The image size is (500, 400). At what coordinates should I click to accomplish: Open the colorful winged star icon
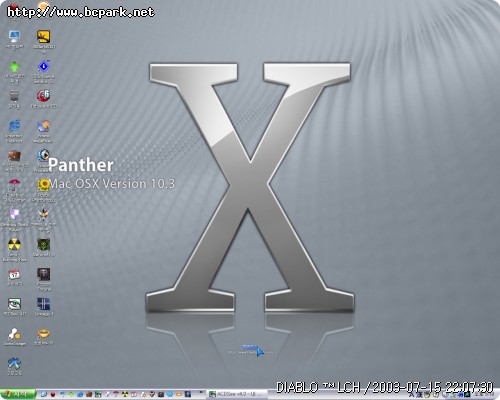tap(43, 215)
